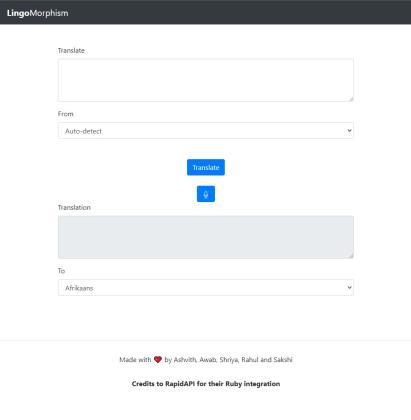Screen dimensions: 411x420
Task: Open the To language Afrikaans dropdown
Action: 206,288
